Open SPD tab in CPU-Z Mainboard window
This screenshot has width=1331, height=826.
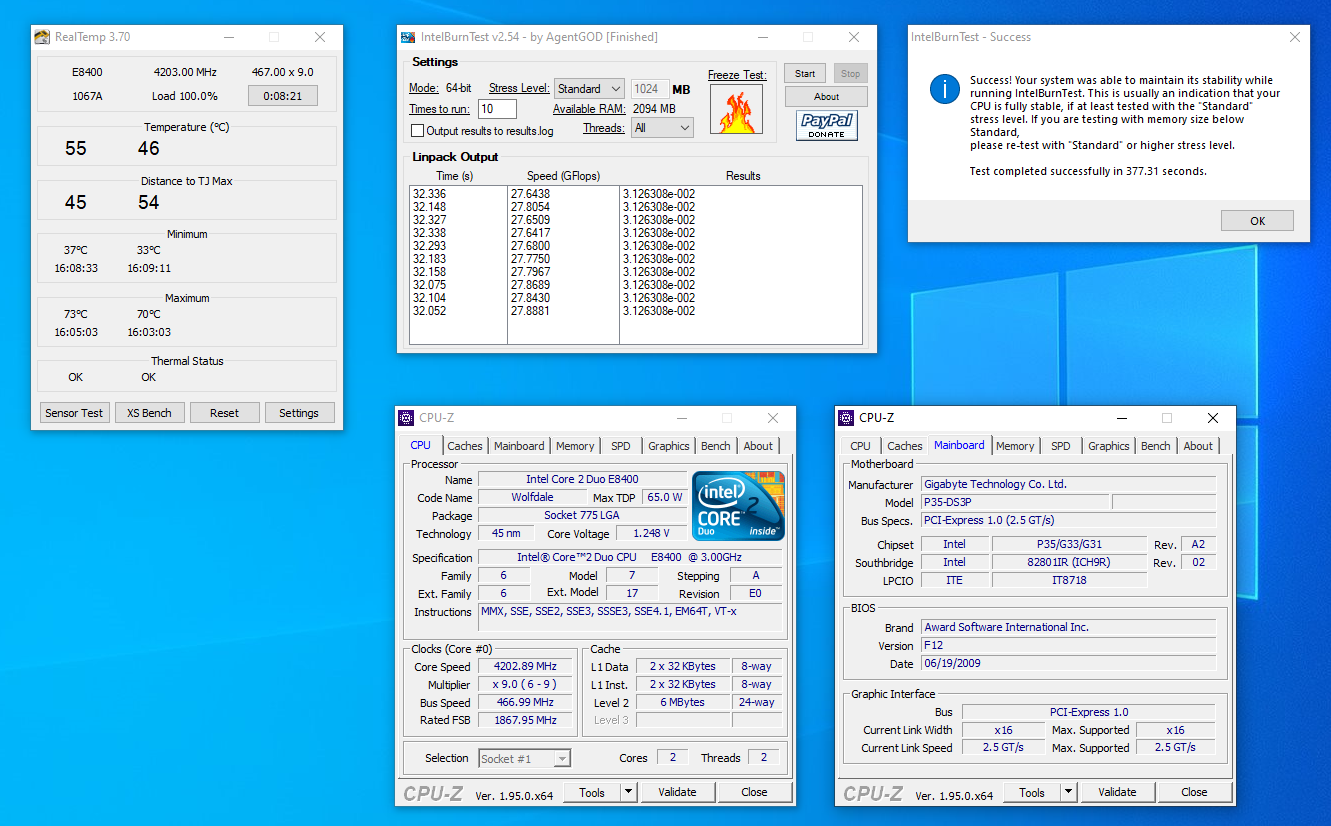(1061, 446)
